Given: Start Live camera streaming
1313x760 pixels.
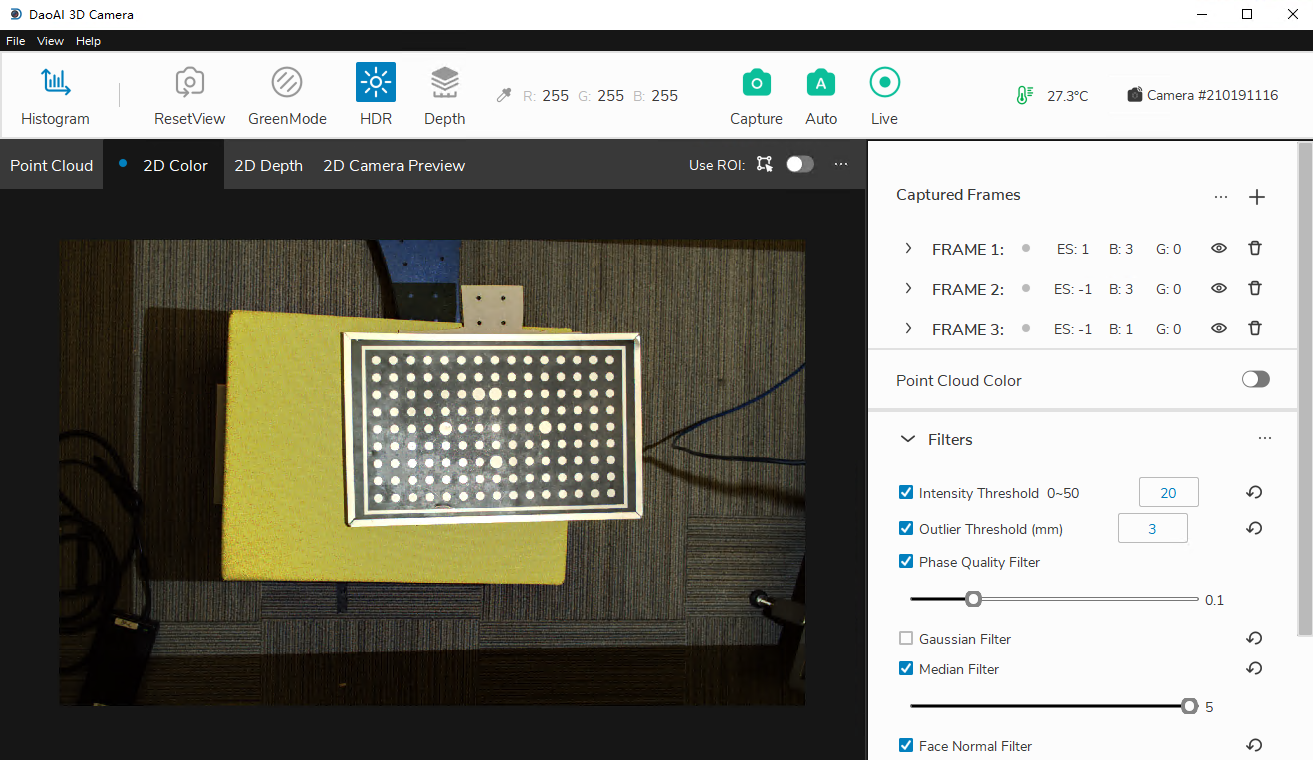Looking at the screenshot, I should click(x=884, y=83).
